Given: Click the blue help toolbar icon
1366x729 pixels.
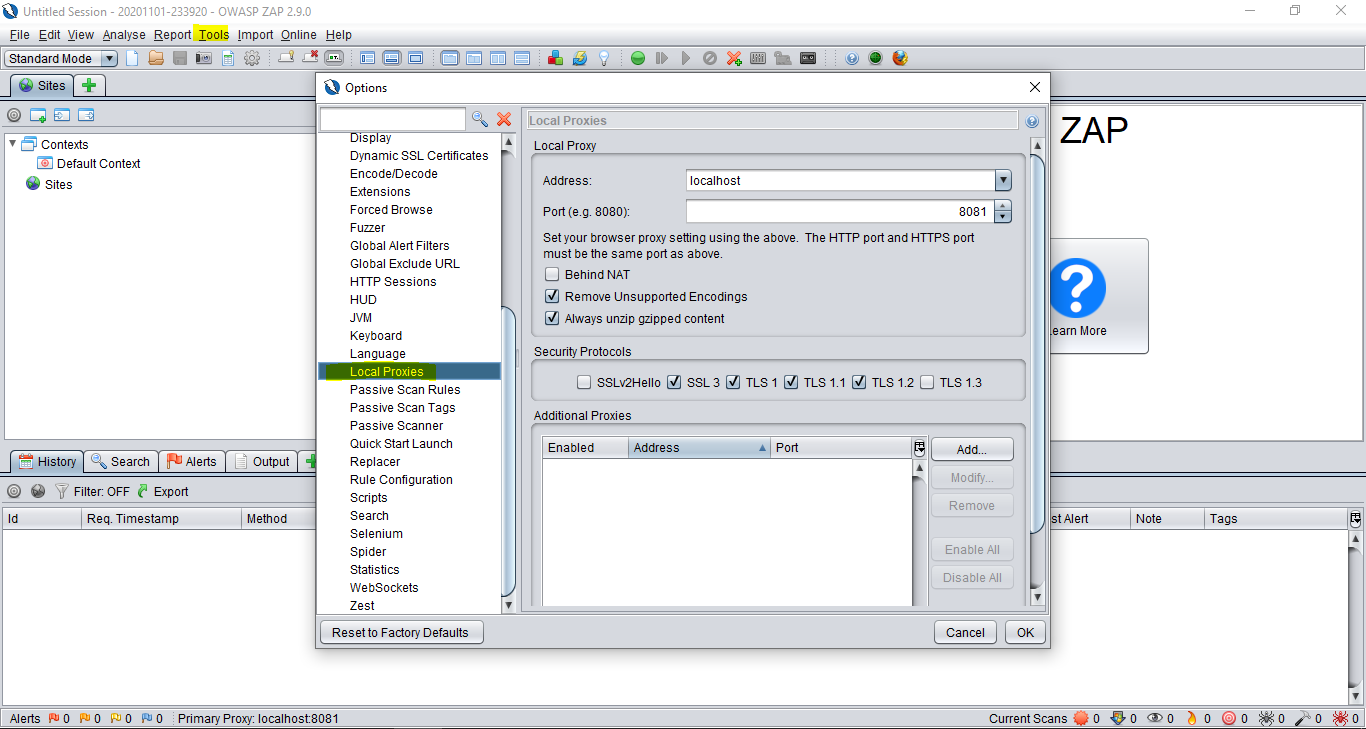Looking at the screenshot, I should (852, 58).
